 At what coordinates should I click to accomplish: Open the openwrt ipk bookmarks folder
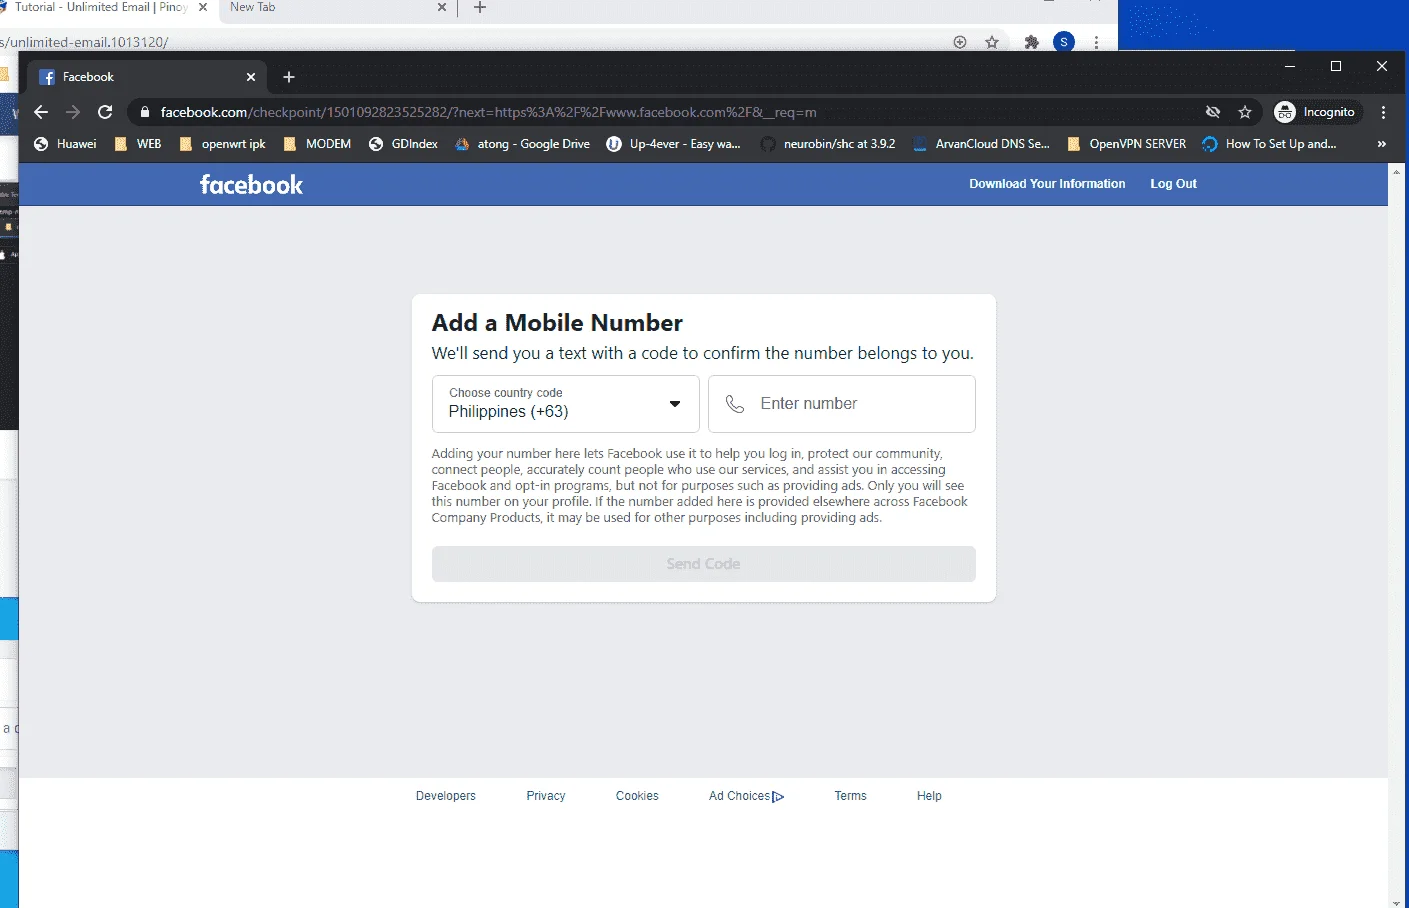(222, 144)
